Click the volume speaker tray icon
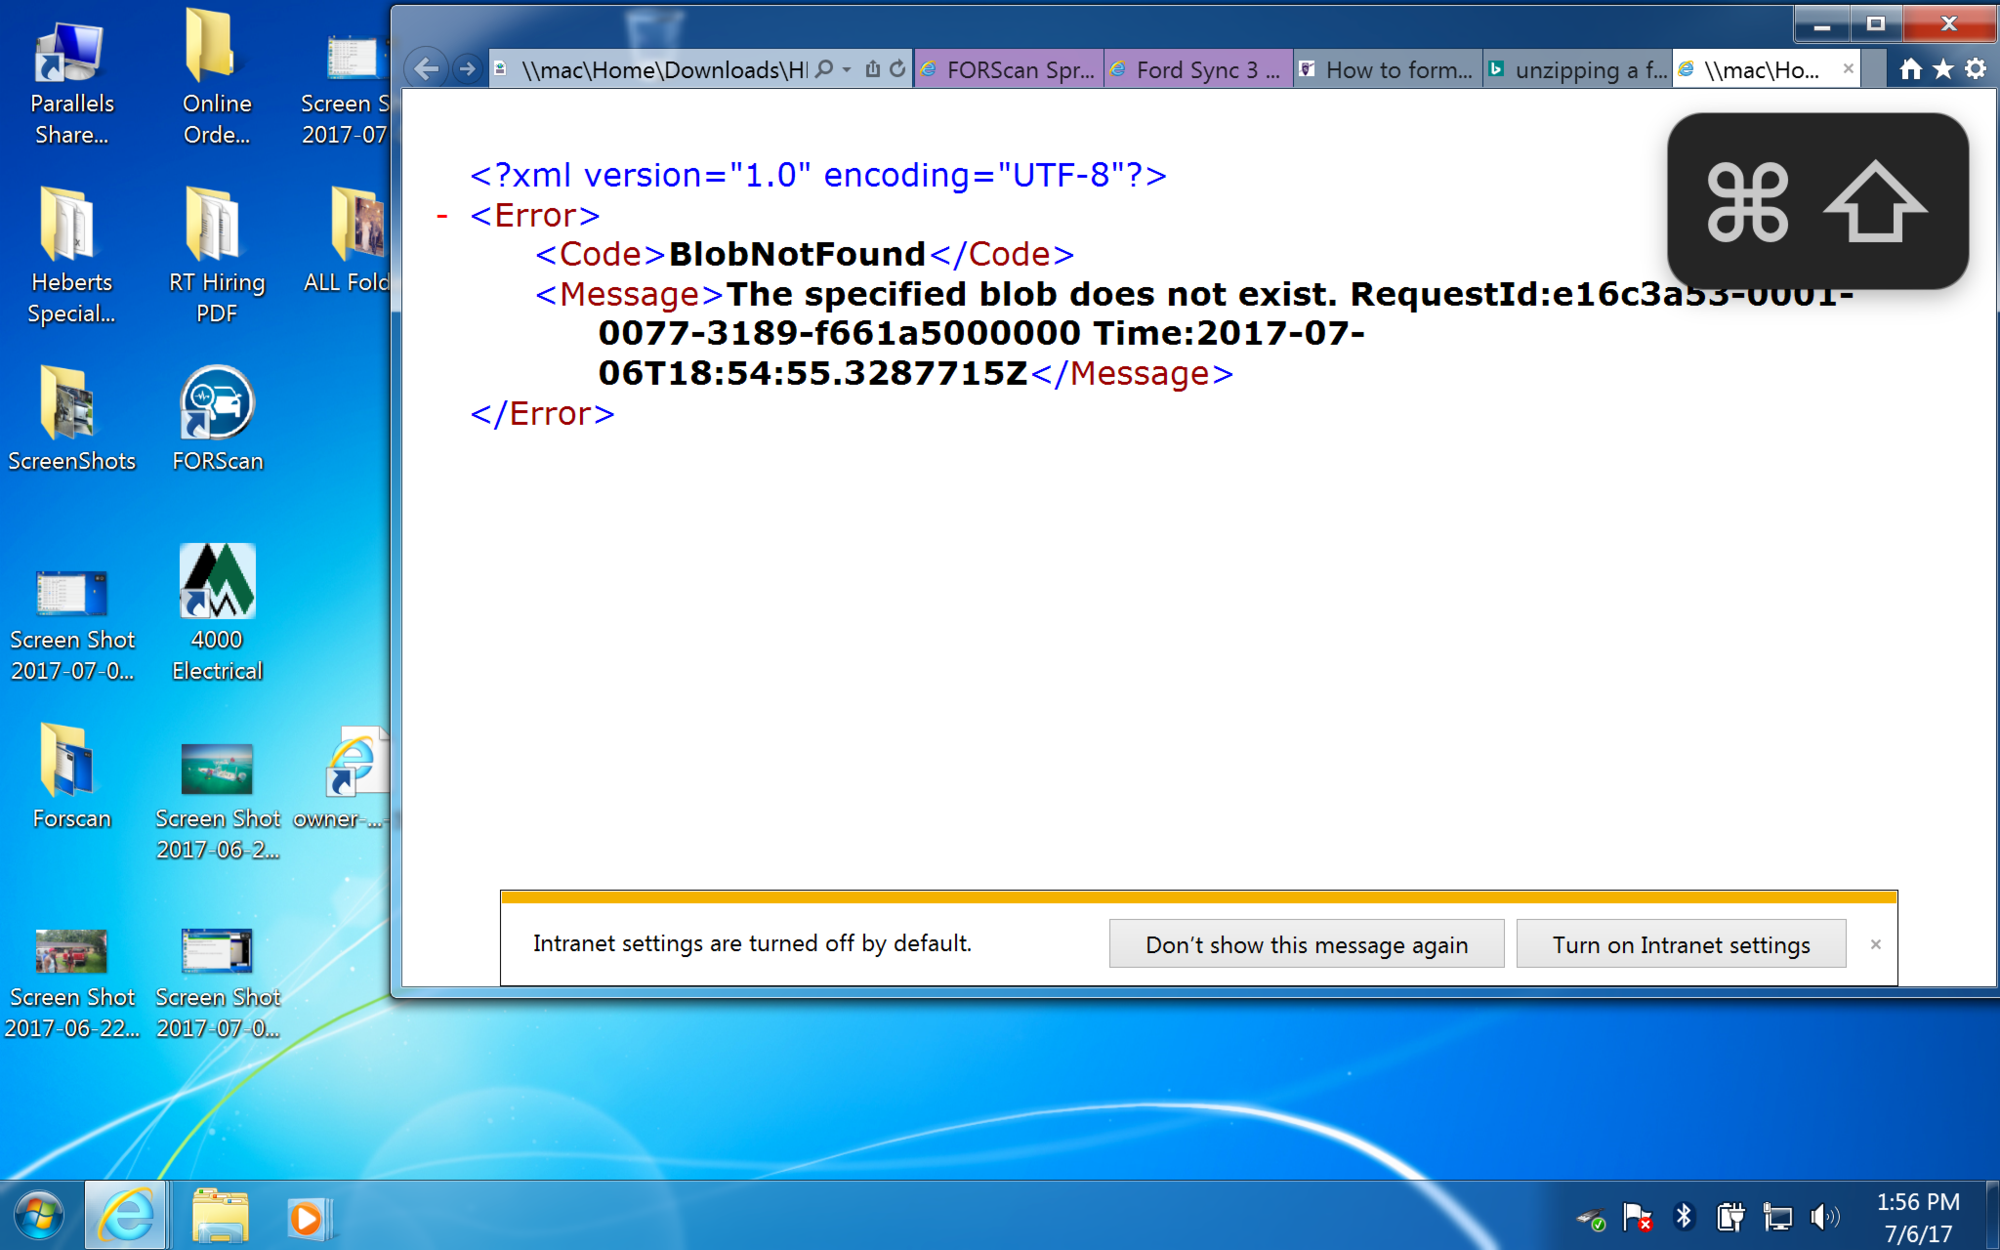Image resolution: width=2000 pixels, height=1250 pixels. point(1824,1216)
